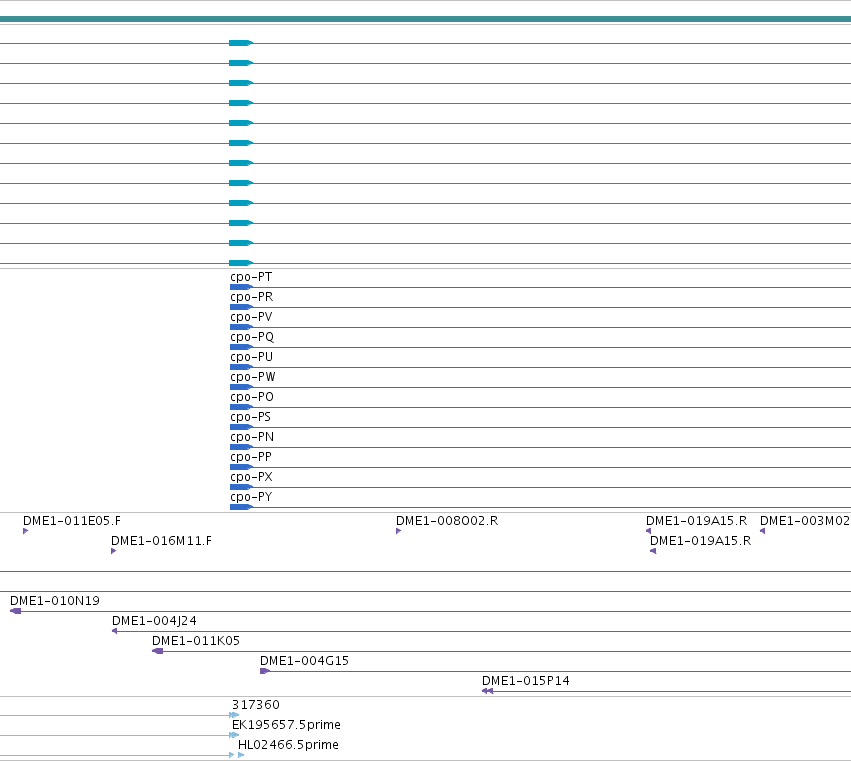The width and height of the screenshot is (851, 761).
Task: Click the light blue arrow under 317360
Action: [x=234, y=715]
